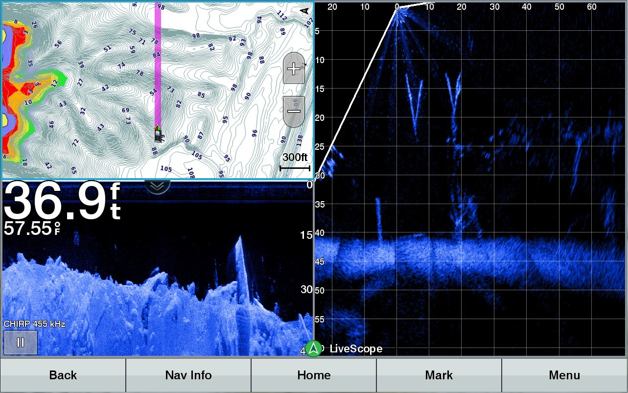628x393 pixels.
Task: Tap the north-up arrow indicator on chart
Action: [x=306, y=10]
